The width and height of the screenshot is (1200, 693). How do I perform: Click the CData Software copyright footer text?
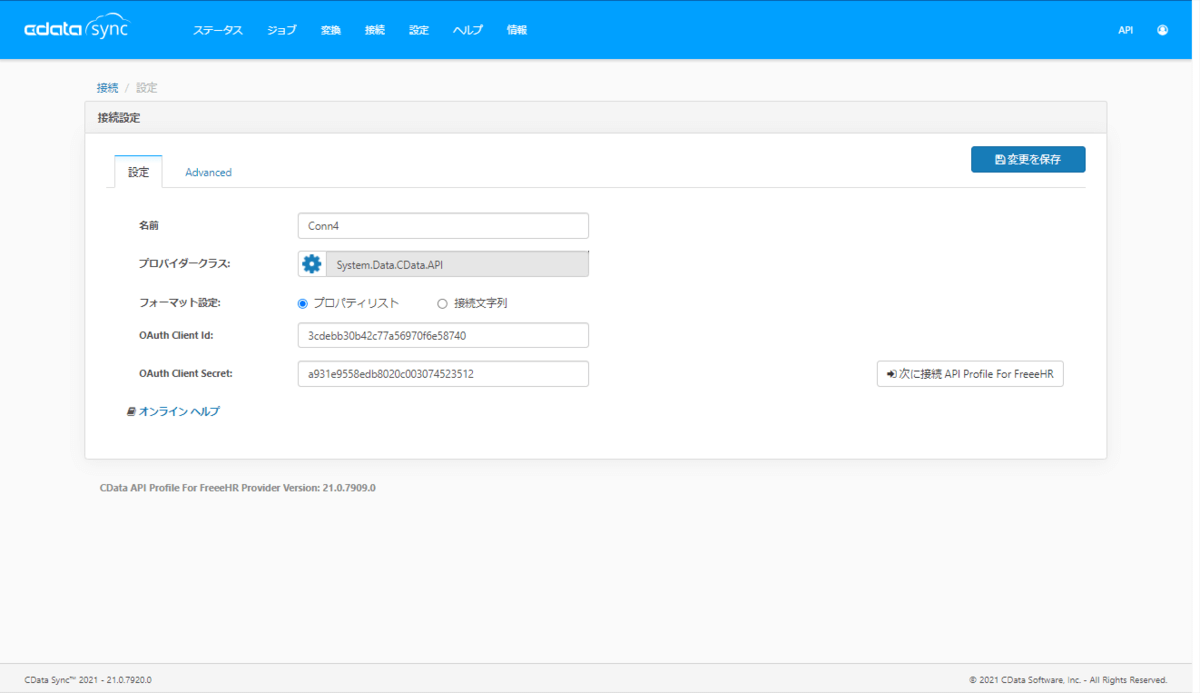pos(1068,680)
